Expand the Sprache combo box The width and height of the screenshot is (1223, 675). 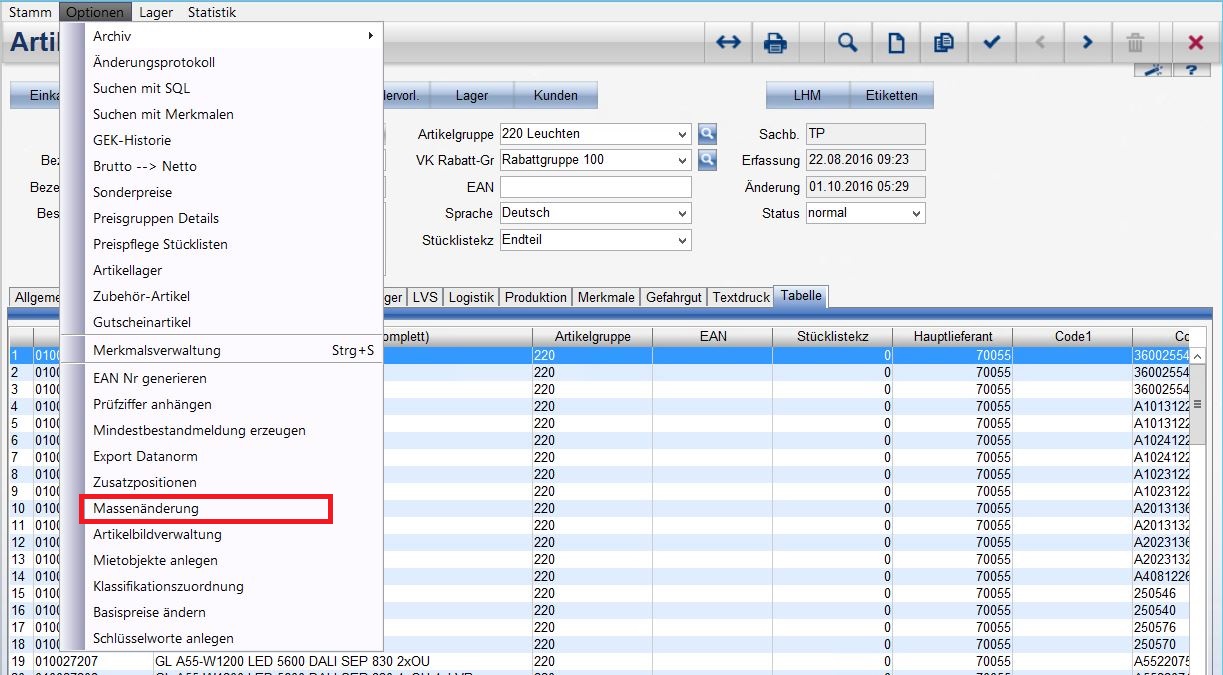[682, 213]
